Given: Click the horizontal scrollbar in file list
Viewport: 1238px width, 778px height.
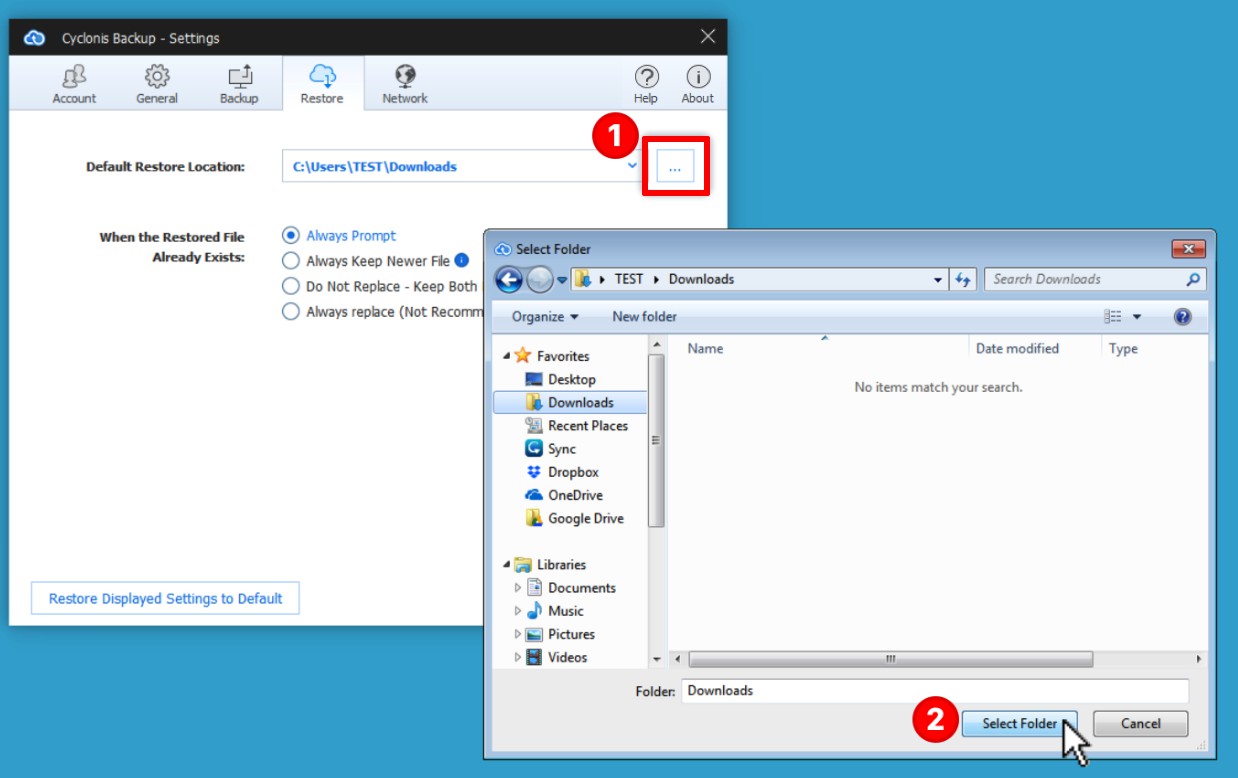Looking at the screenshot, I should point(890,660).
